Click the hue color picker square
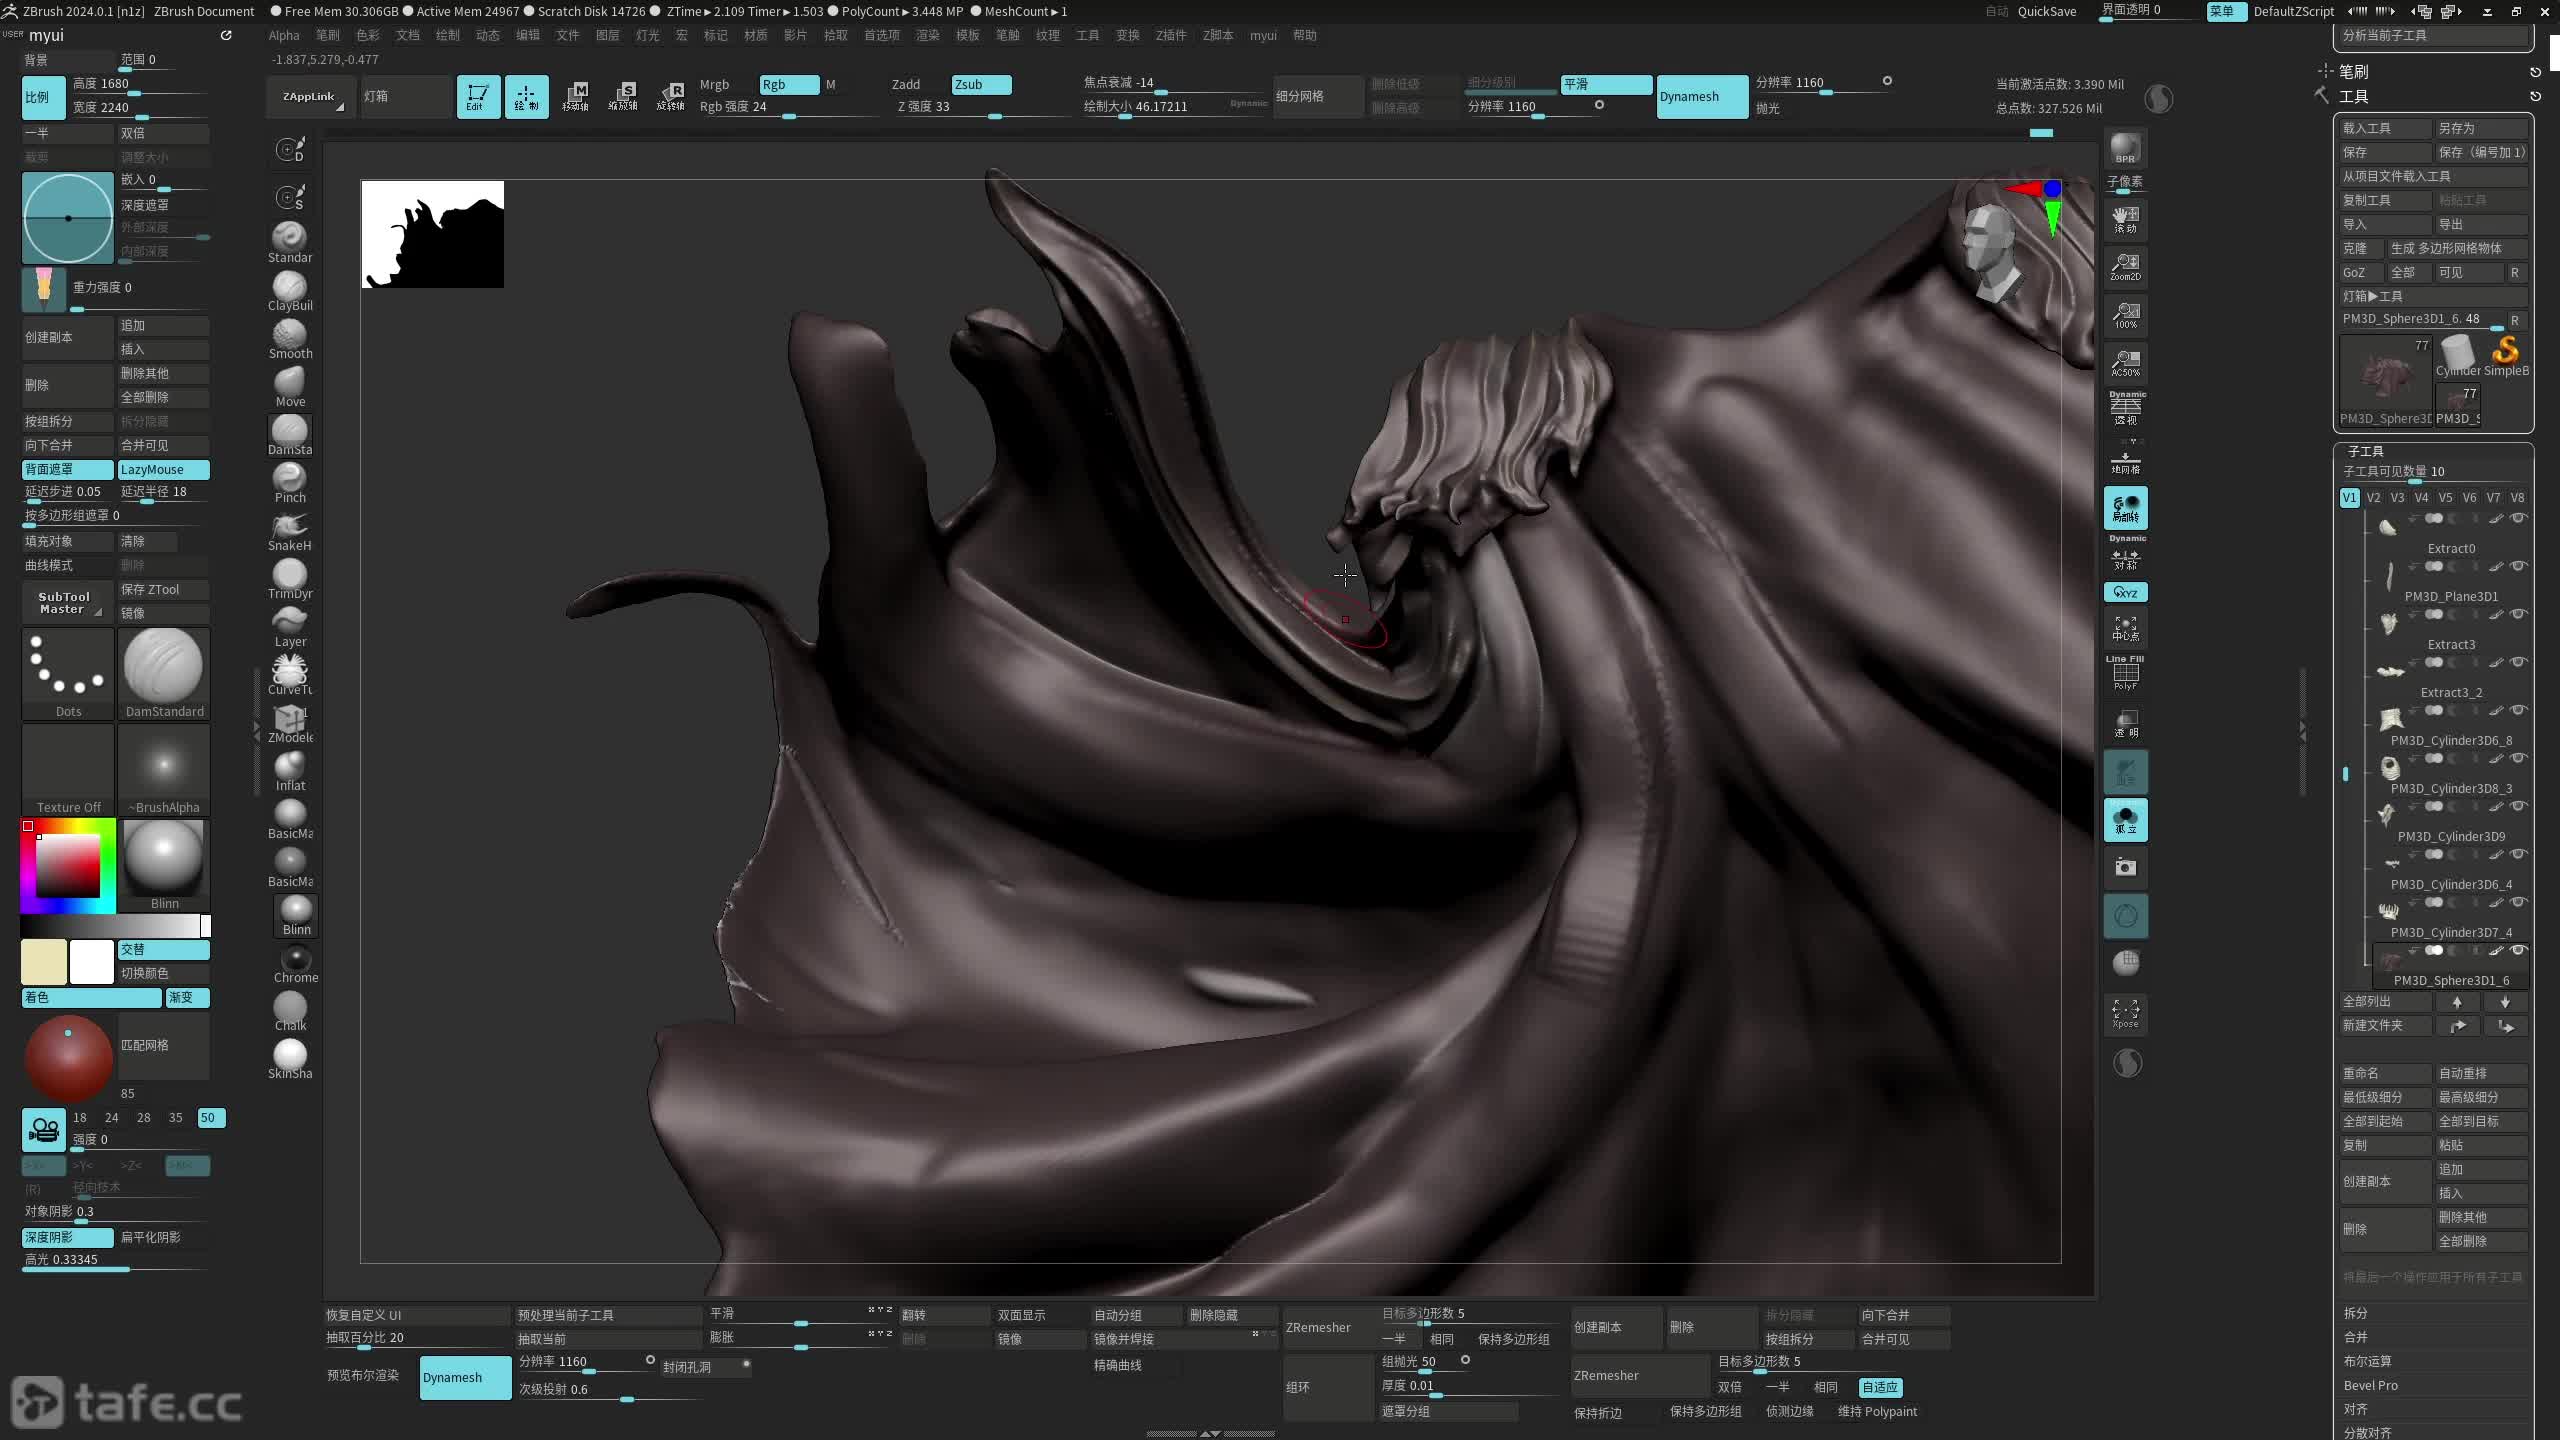This screenshot has width=2560, height=1440. (x=68, y=866)
